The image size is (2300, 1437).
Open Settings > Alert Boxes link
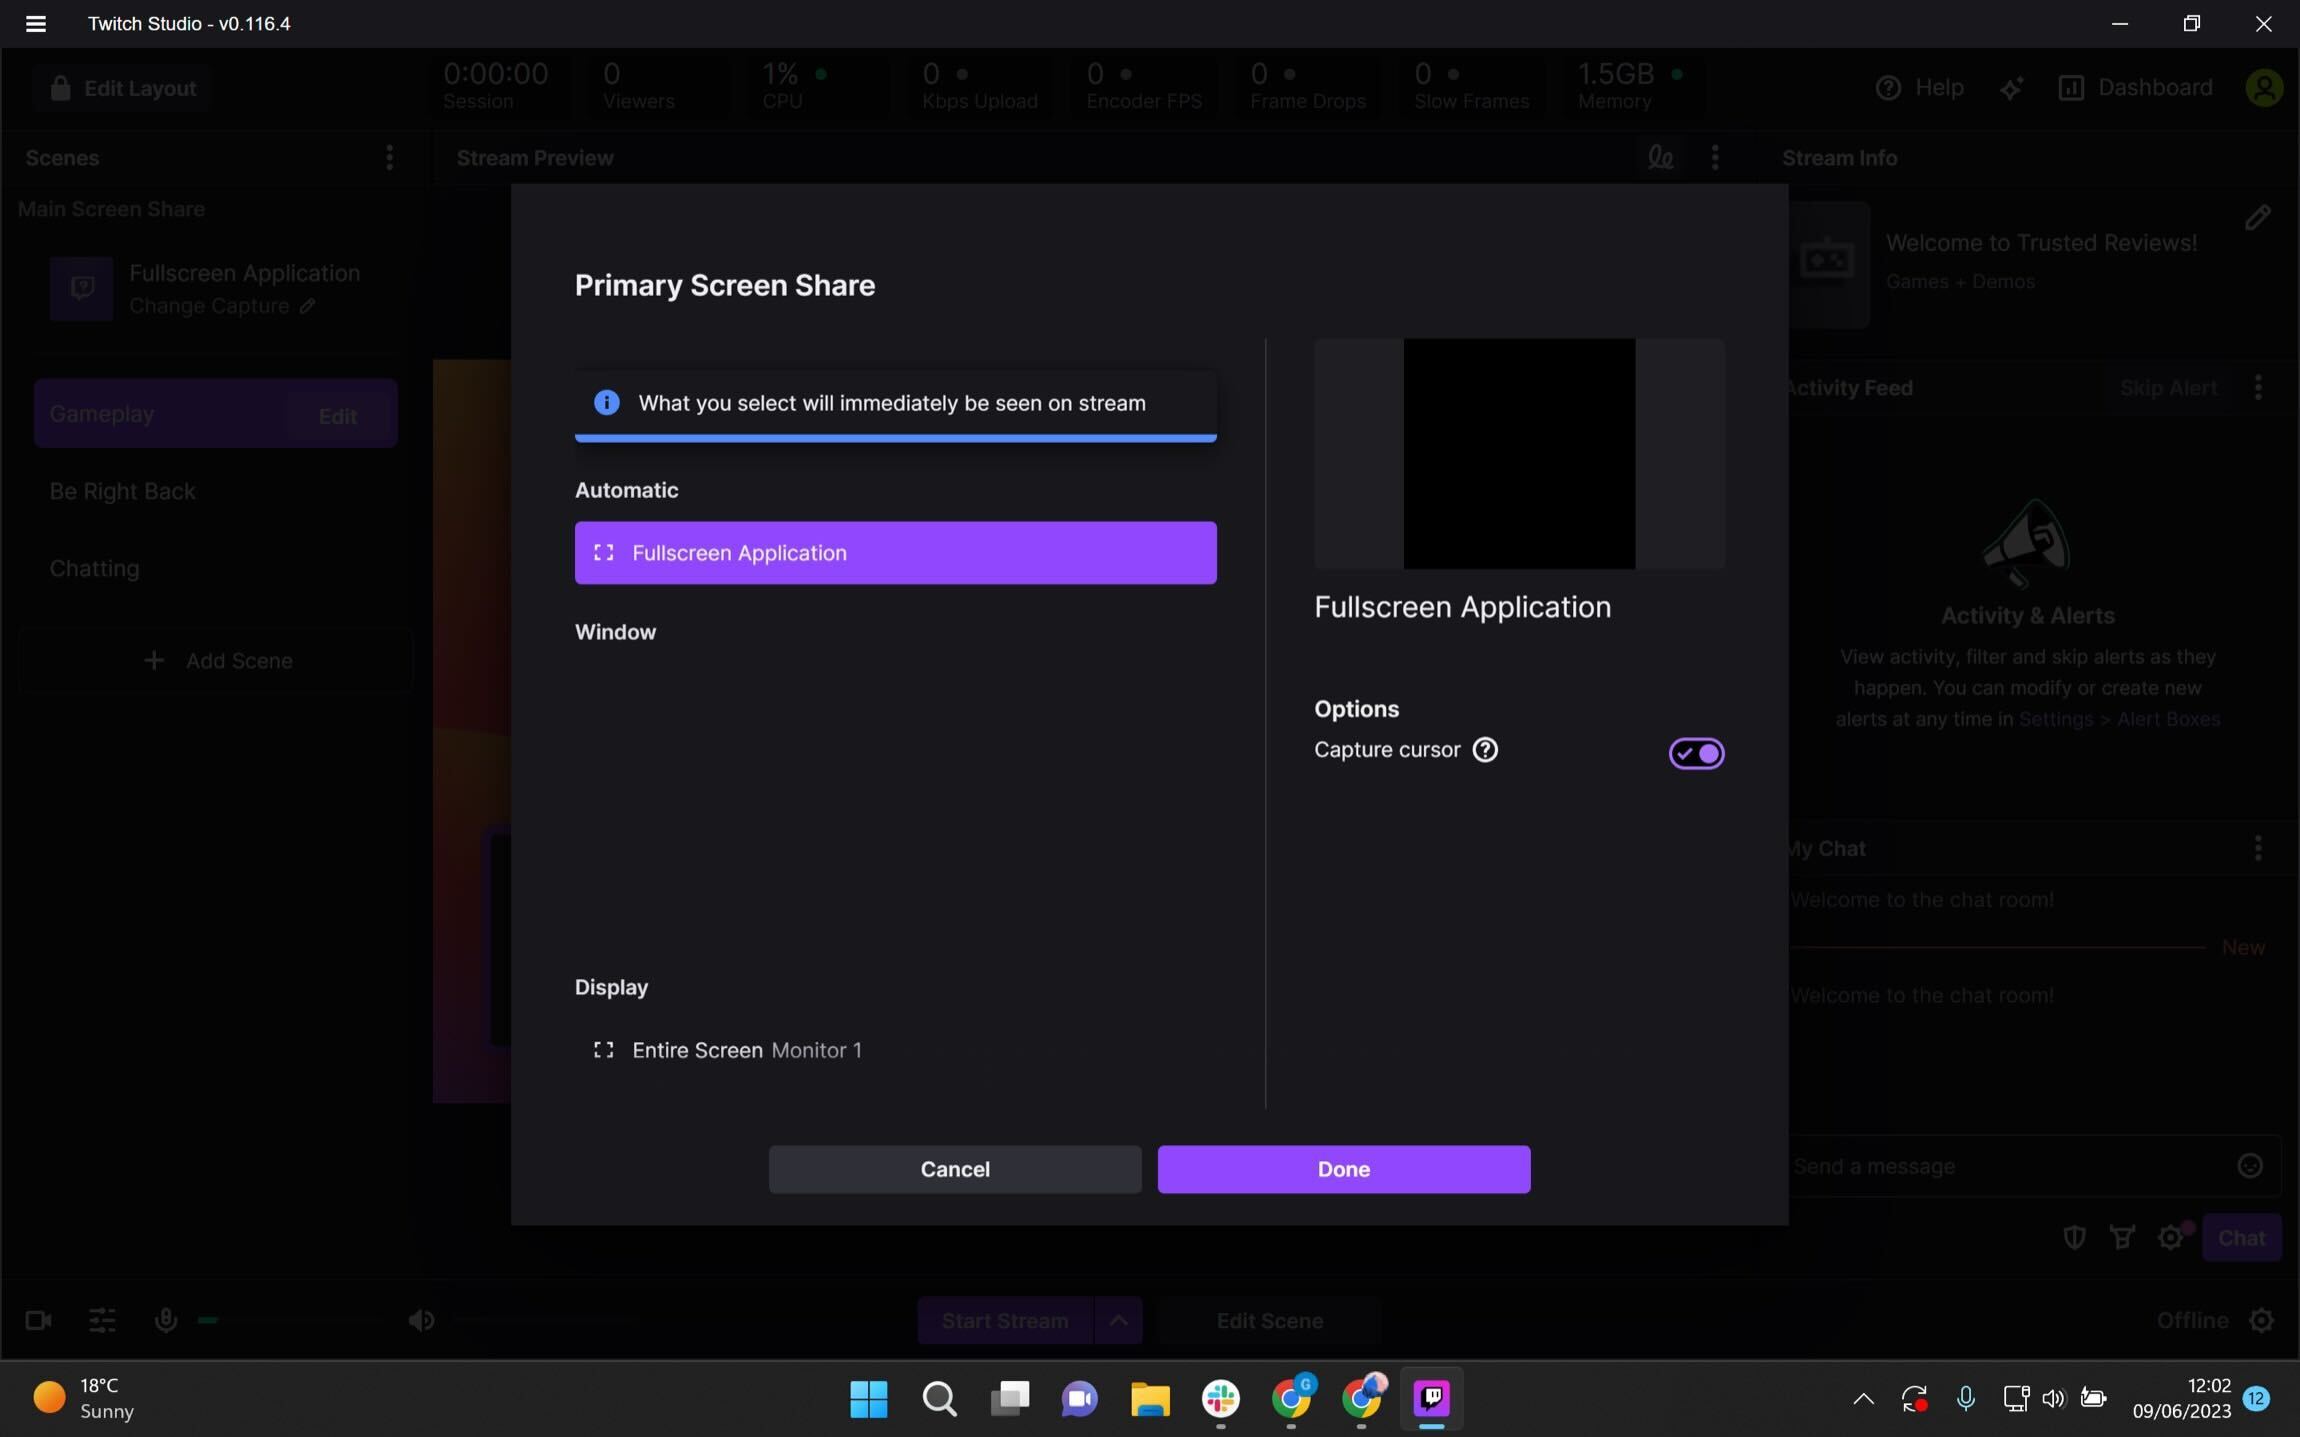(x=2119, y=719)
